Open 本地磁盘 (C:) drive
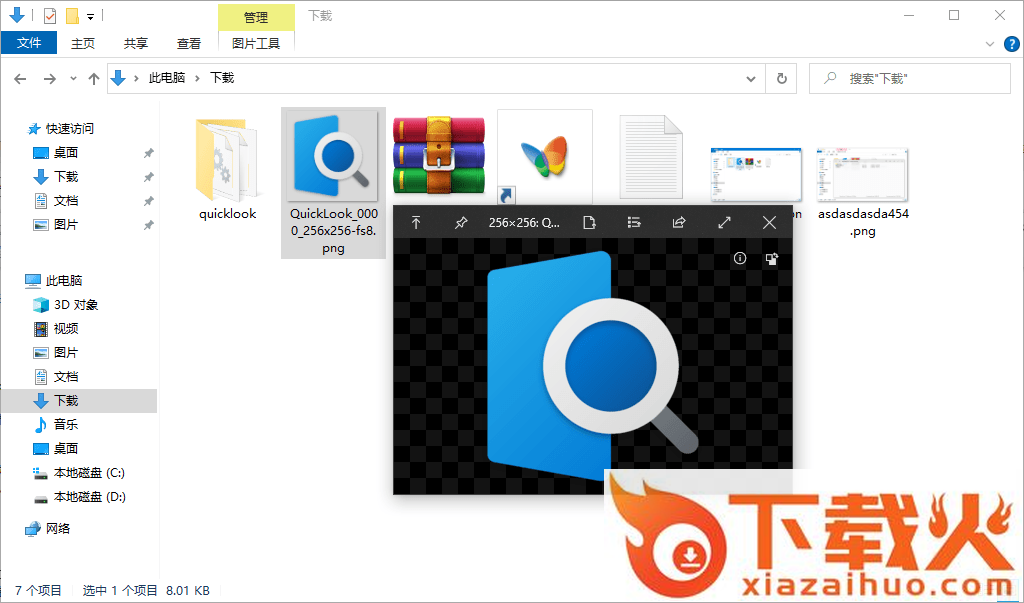1024x603 pixels. [78, 472]
